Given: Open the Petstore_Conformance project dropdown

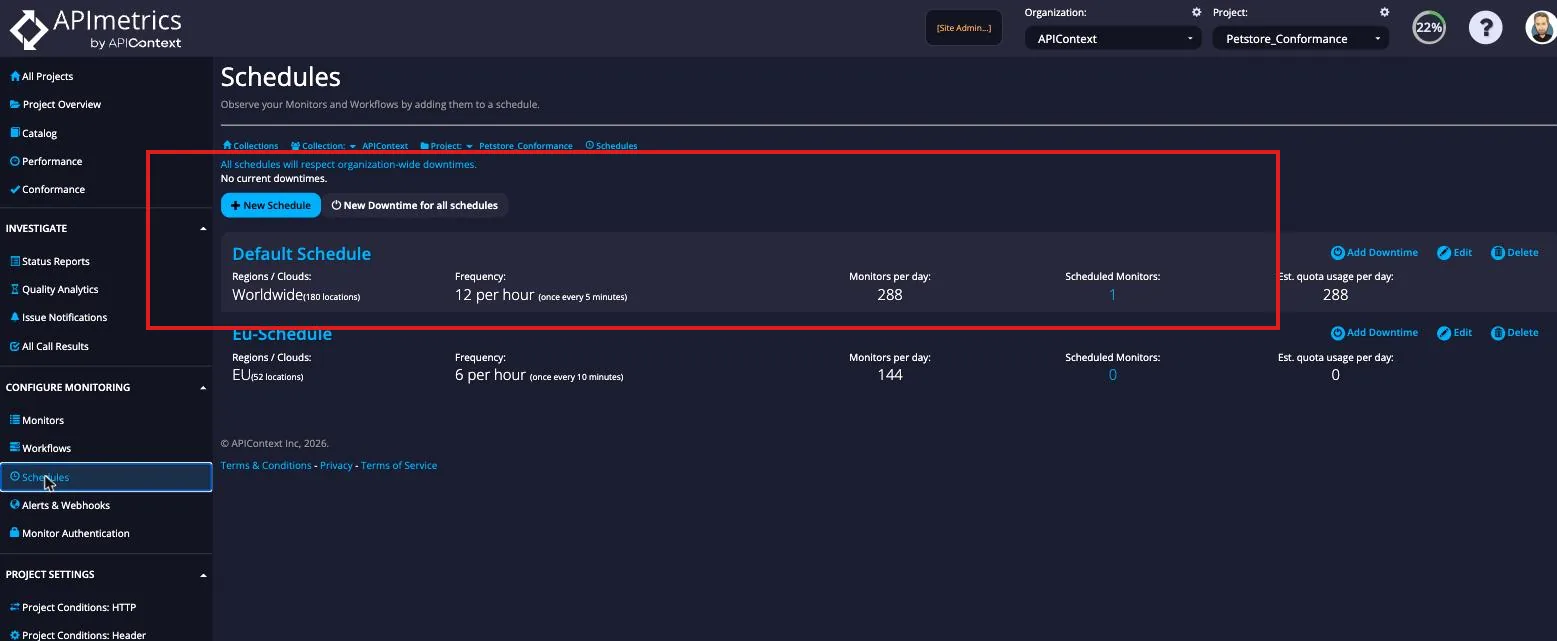Looking at the screenshot, I should (x=1301, y=38).
